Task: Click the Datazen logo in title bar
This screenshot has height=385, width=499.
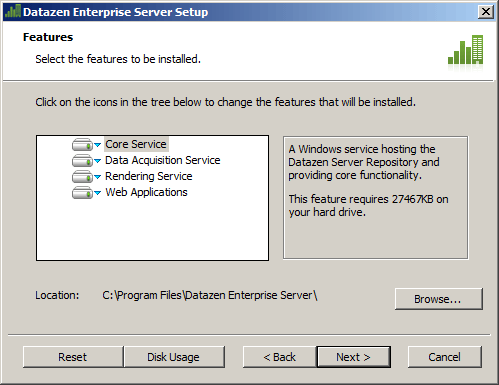Action: 13,12
